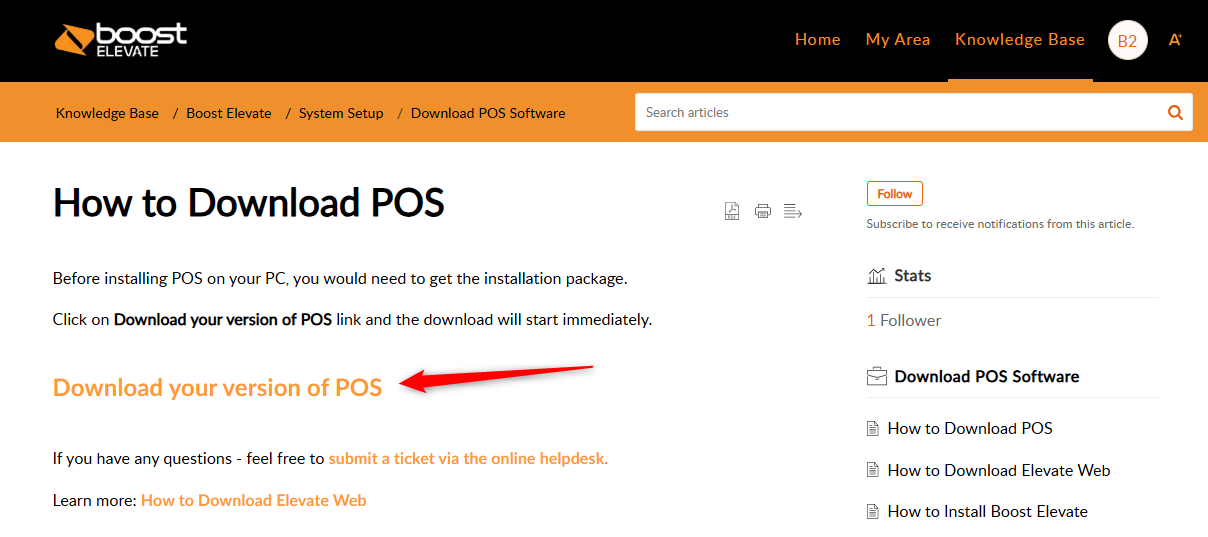Viewport: 1208px width, 537px height.
Task: Open sidebar article How to Install Boost Elevate
Action: [988, 511]
